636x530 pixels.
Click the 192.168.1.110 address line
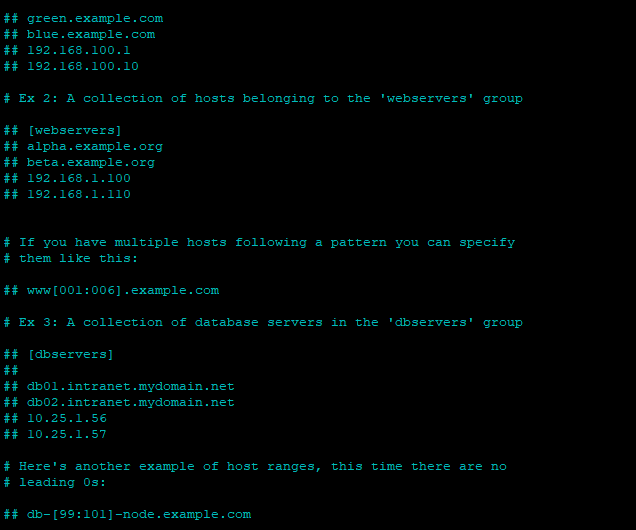67,194
